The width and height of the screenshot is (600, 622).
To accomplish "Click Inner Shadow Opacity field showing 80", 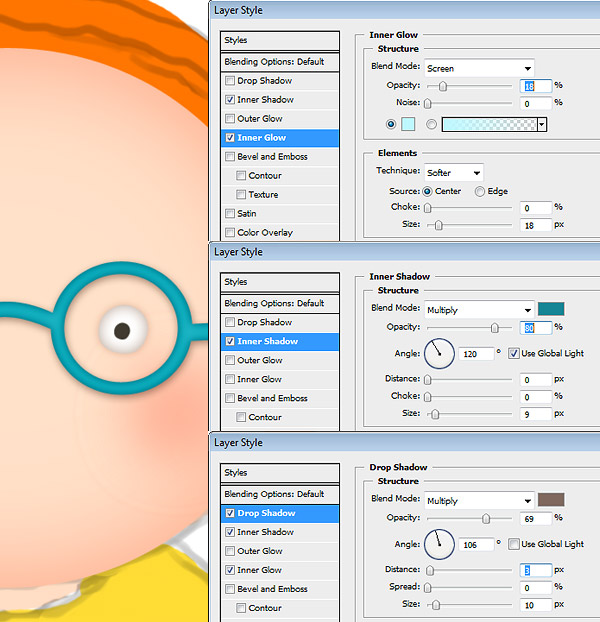I will tap(535, 328).
